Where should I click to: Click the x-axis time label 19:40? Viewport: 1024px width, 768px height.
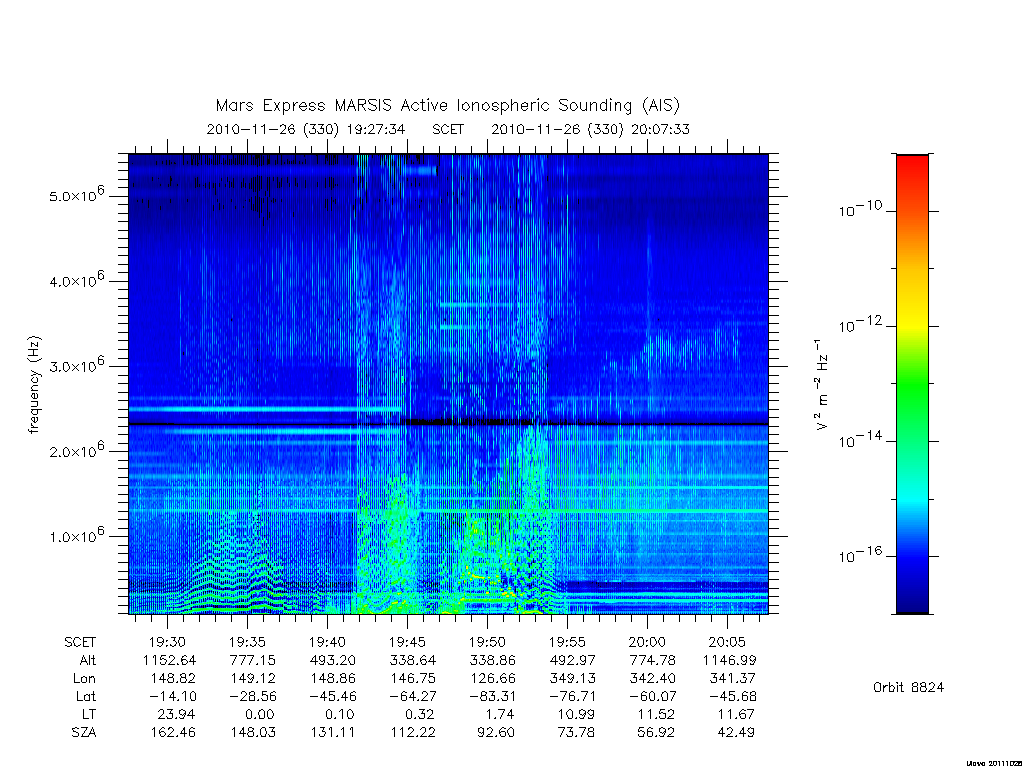pyautogui.click(x=327, y=642)
